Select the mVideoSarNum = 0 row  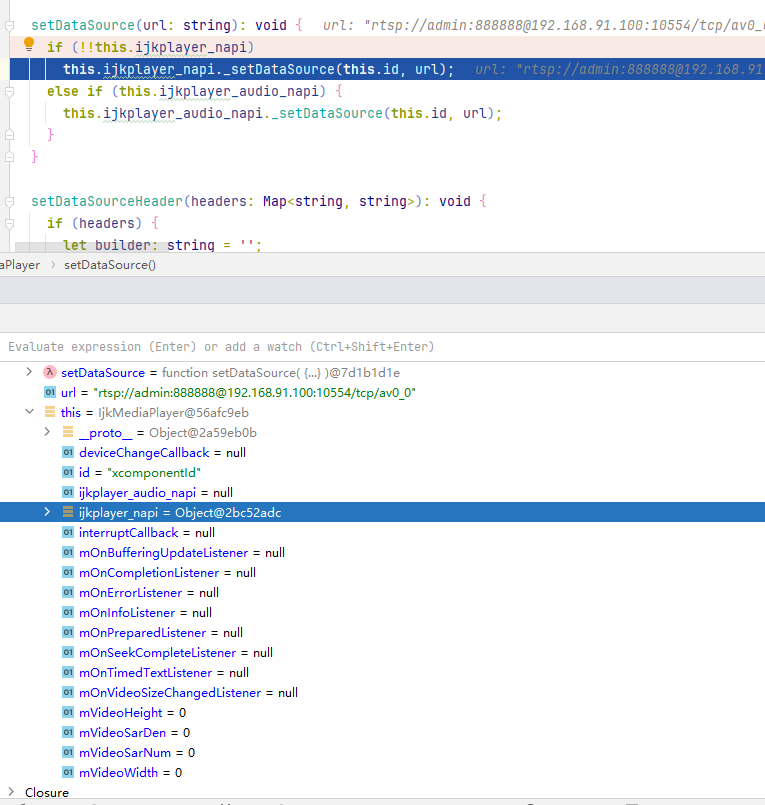[x=382, y=753]
